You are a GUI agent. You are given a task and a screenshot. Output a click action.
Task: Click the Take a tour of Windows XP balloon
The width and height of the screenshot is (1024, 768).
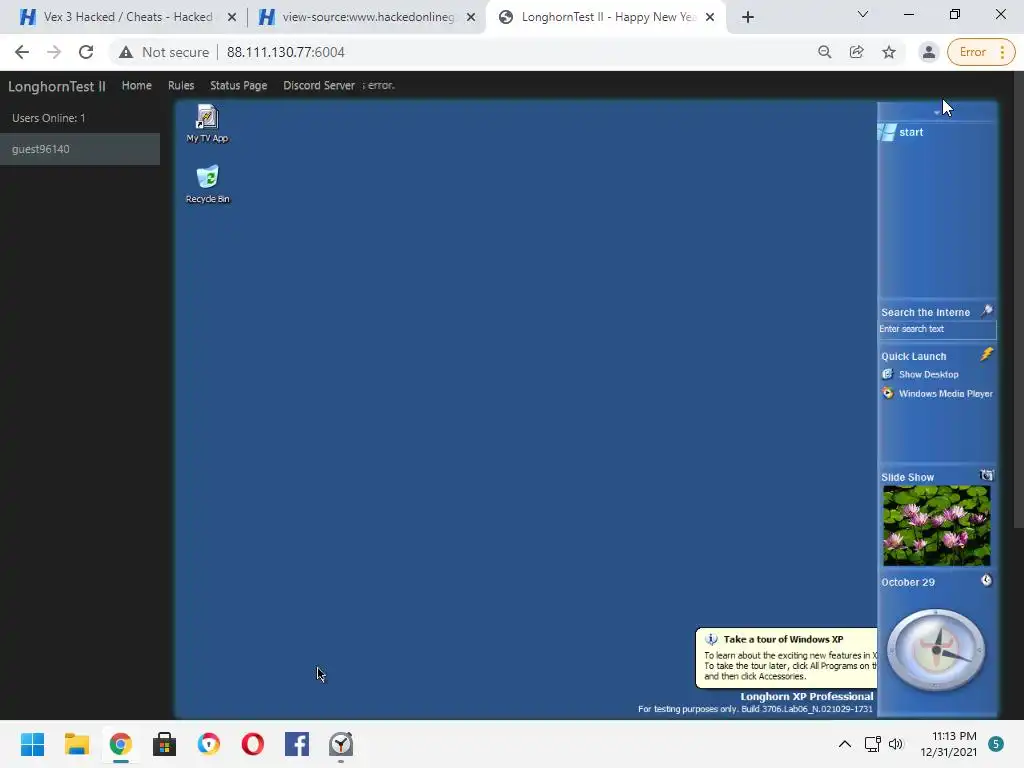(x=786, y=658)
